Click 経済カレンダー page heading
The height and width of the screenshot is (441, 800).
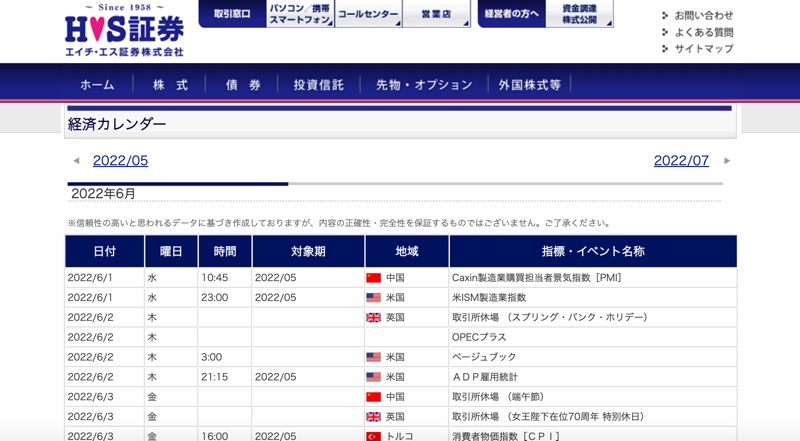click(x=117, y=124)
